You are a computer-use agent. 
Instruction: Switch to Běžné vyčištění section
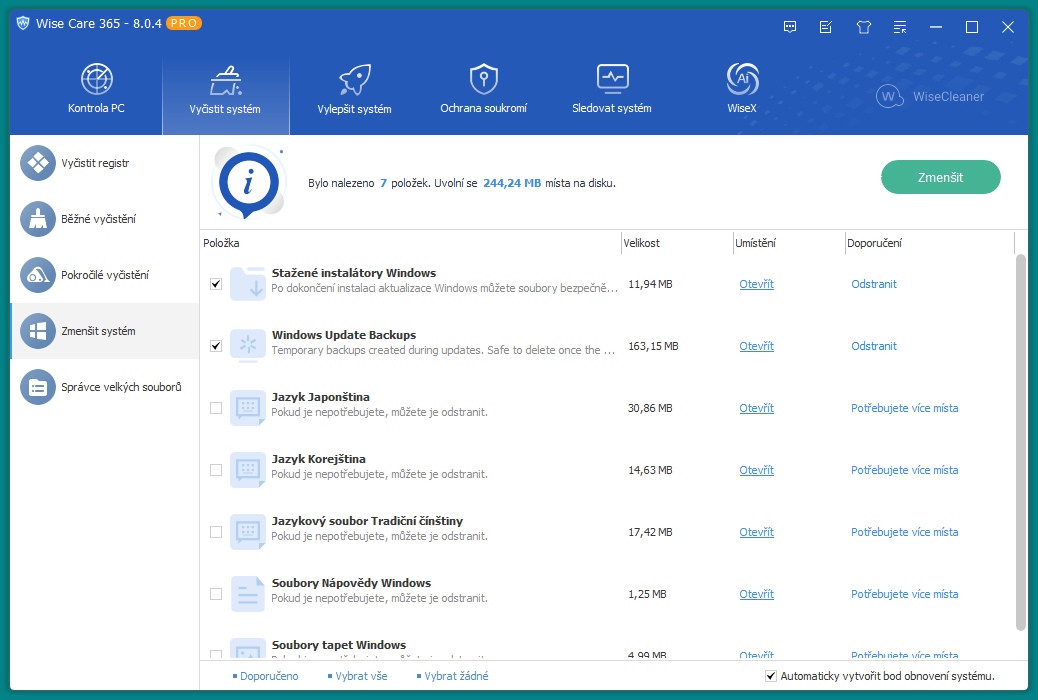pos(105,219)
